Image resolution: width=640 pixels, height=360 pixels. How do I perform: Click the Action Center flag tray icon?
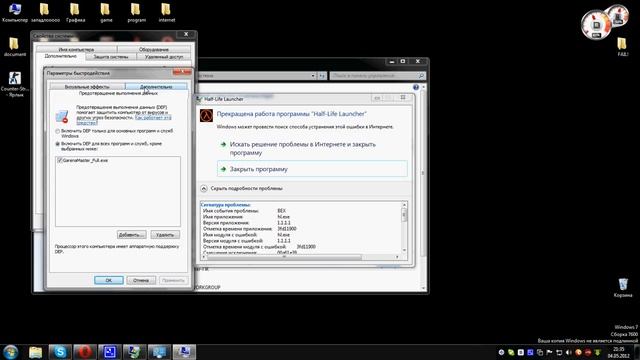click(549, 352)
